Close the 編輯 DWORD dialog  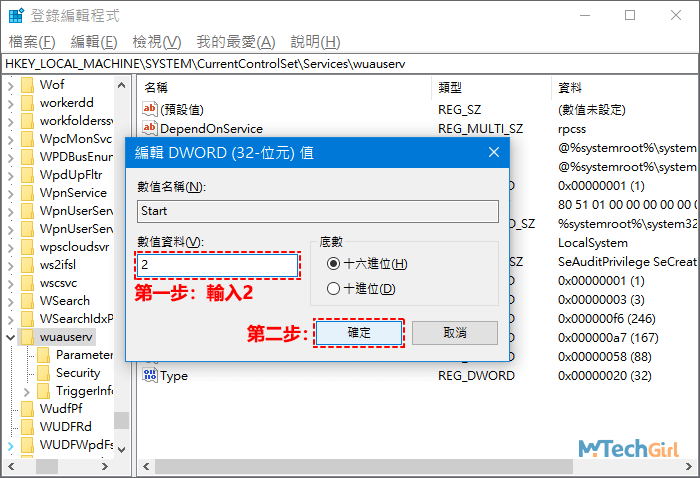tap(493, 152)
